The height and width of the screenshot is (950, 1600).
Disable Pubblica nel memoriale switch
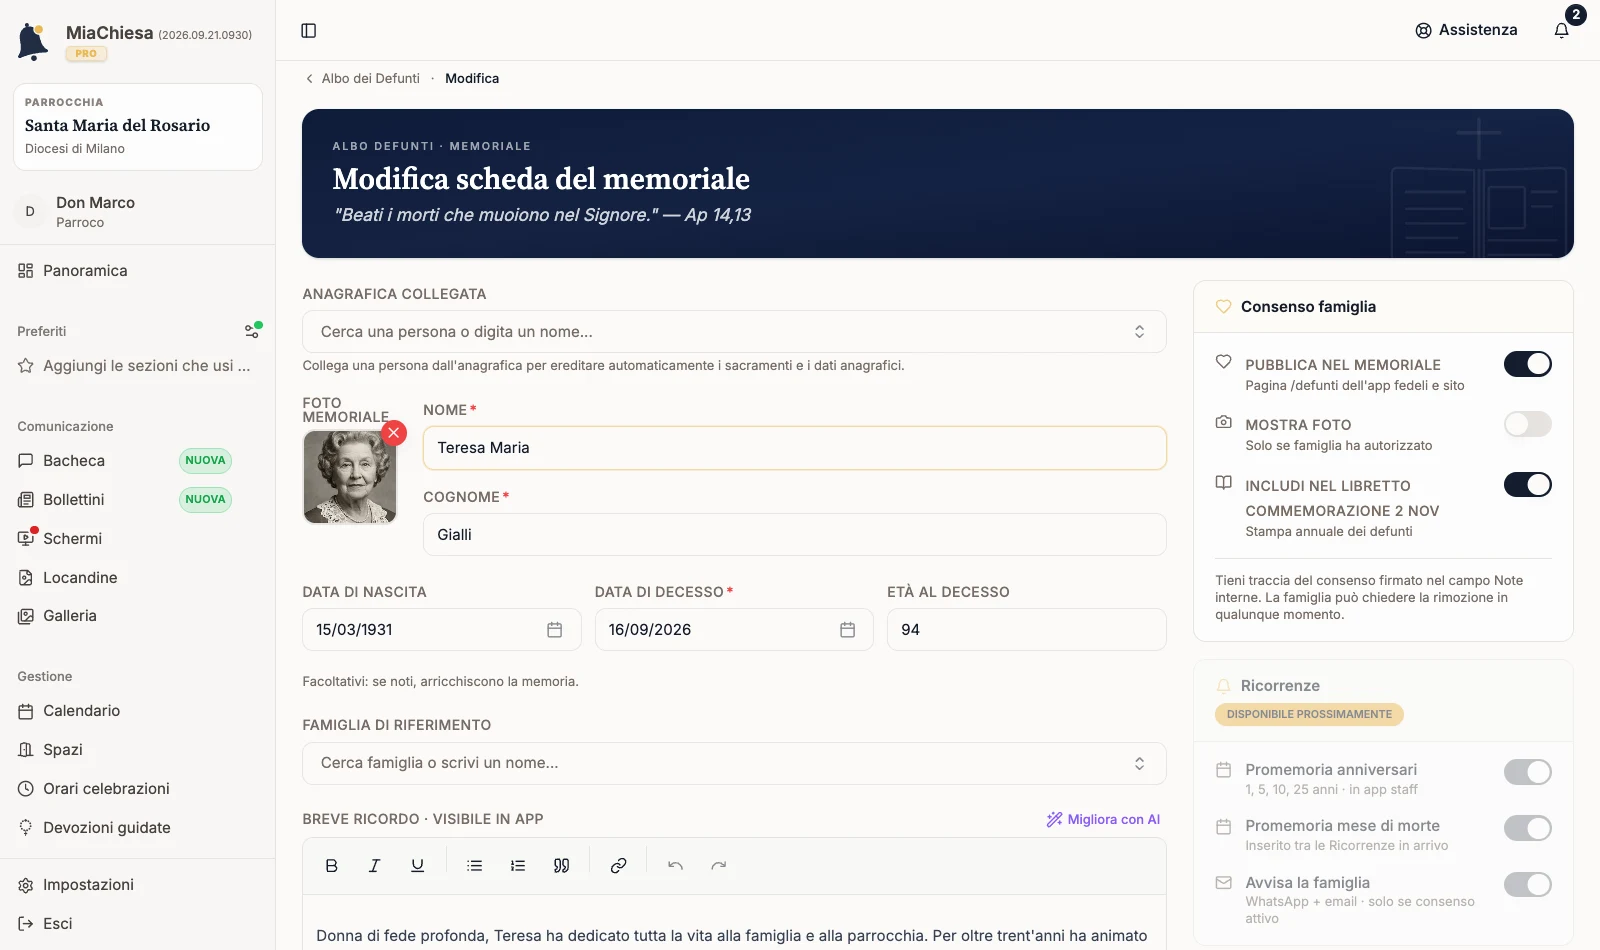[1528, 364]
